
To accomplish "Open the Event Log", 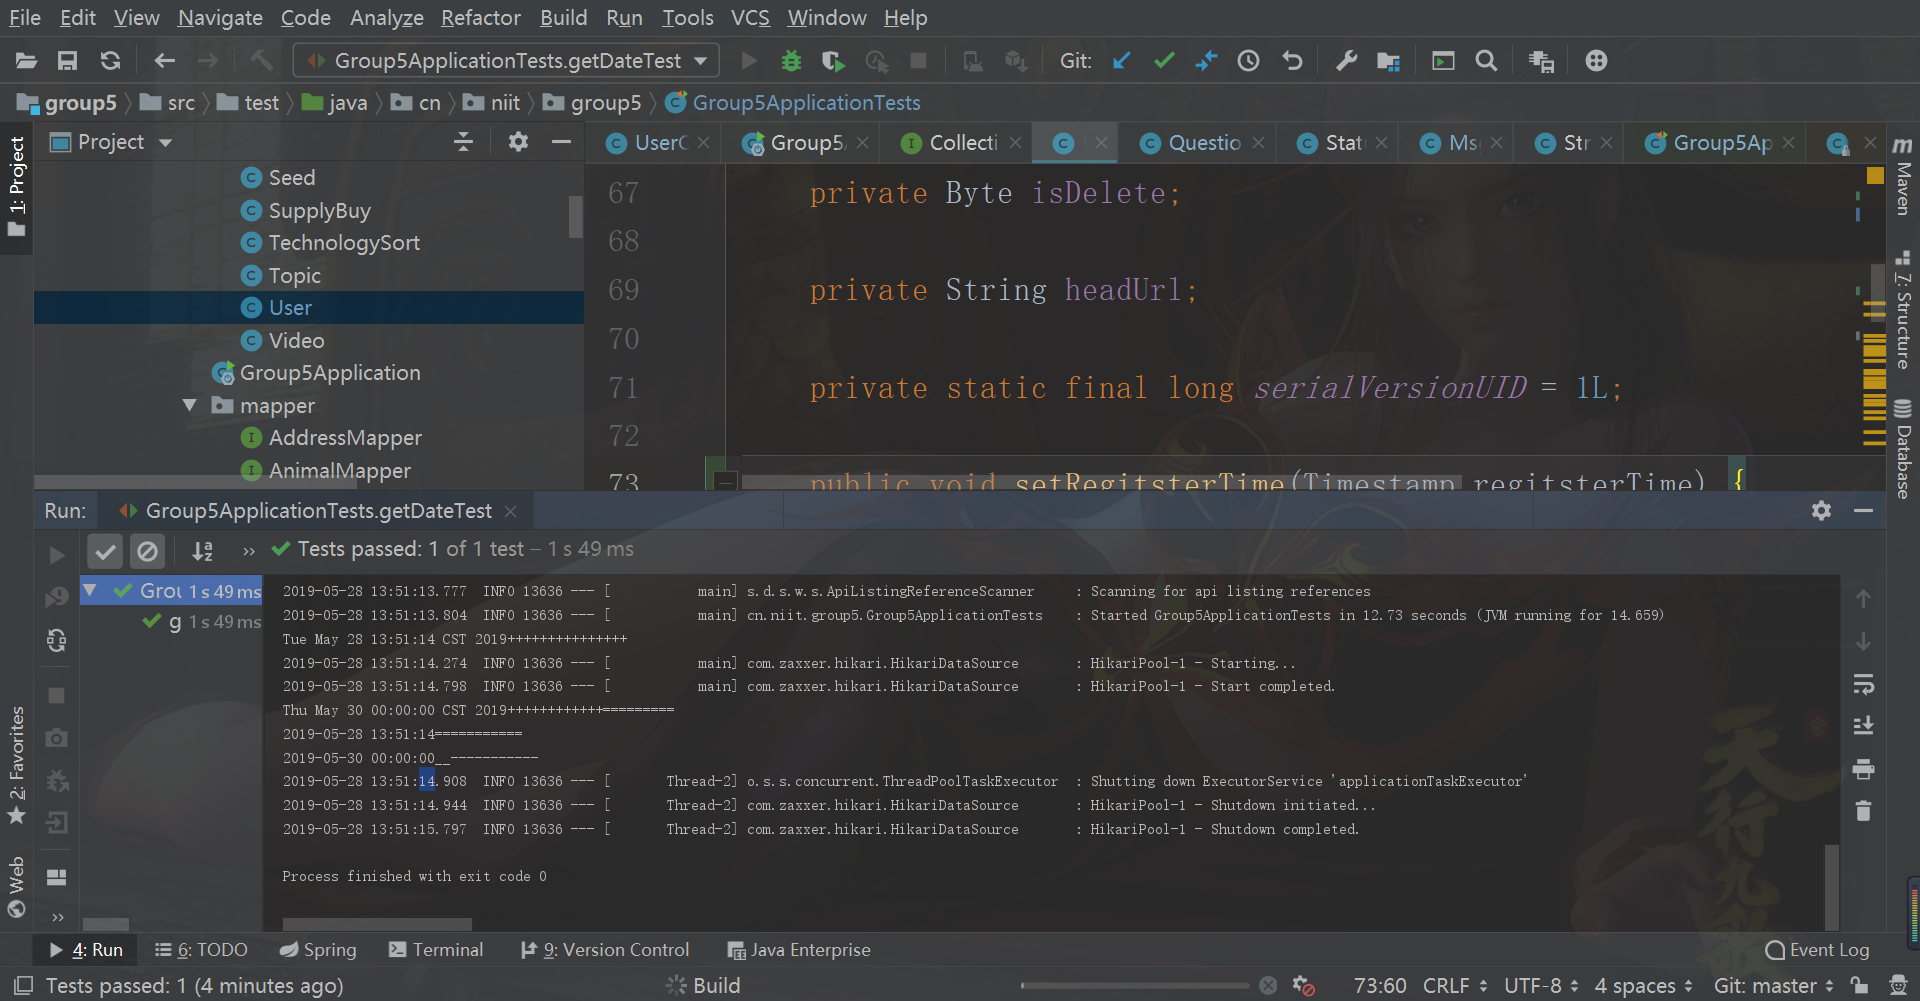I will [1817, 950].
